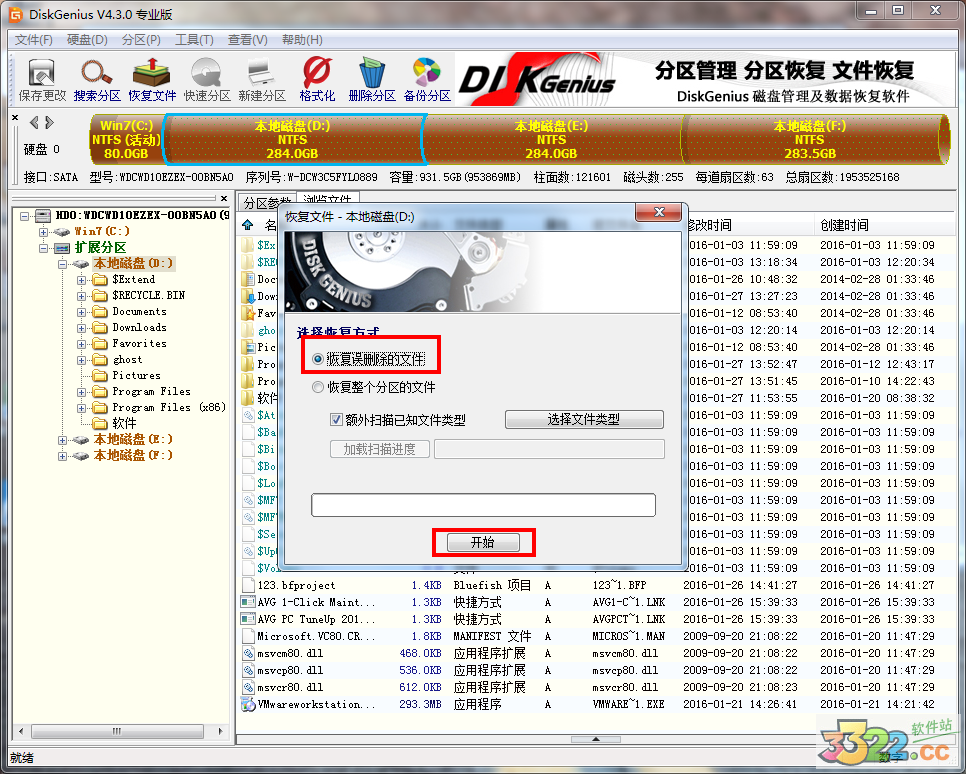This screenshot has width=966, height=774.
Task: Select the $Extend folder icon in the tree
Action: click(x=100, y=280)
